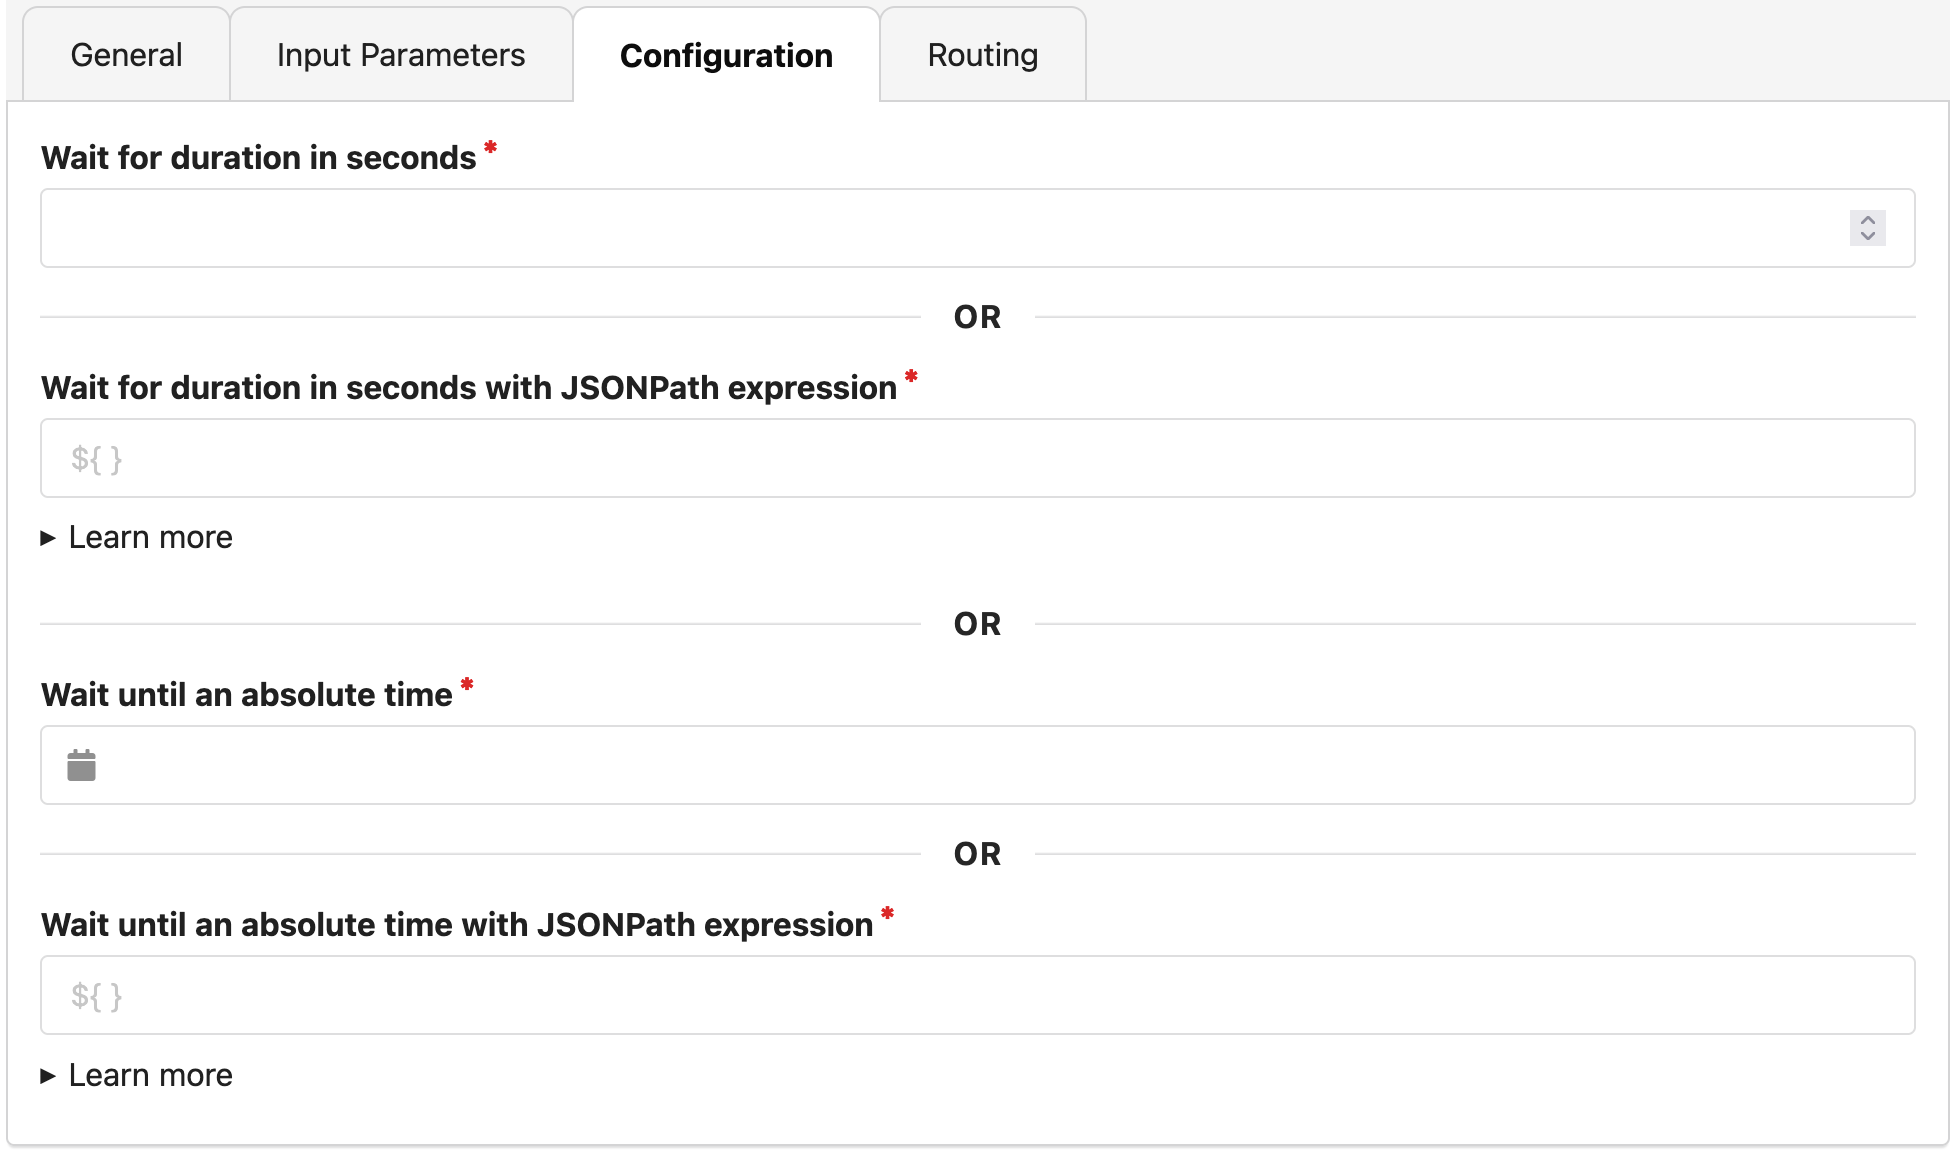Focus the absolute time JSONPath expression input
The width and height of the screenshot is (1956, 1156).
point(977,995)
